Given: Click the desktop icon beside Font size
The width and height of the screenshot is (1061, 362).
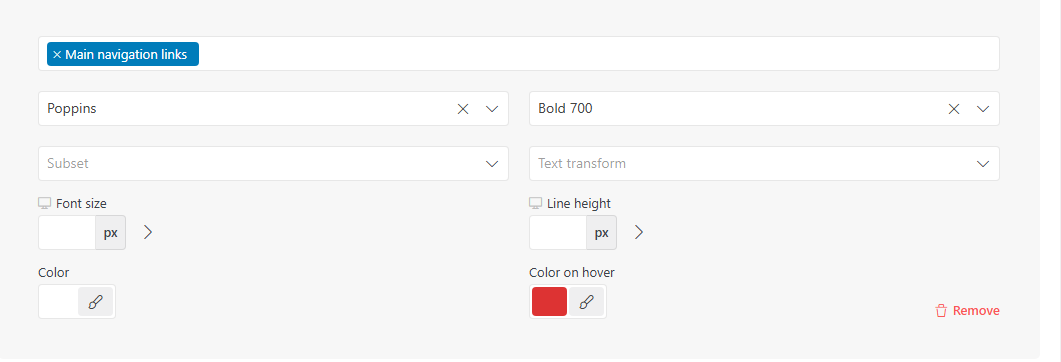Looking at the screenshot, I should (45, 203).
